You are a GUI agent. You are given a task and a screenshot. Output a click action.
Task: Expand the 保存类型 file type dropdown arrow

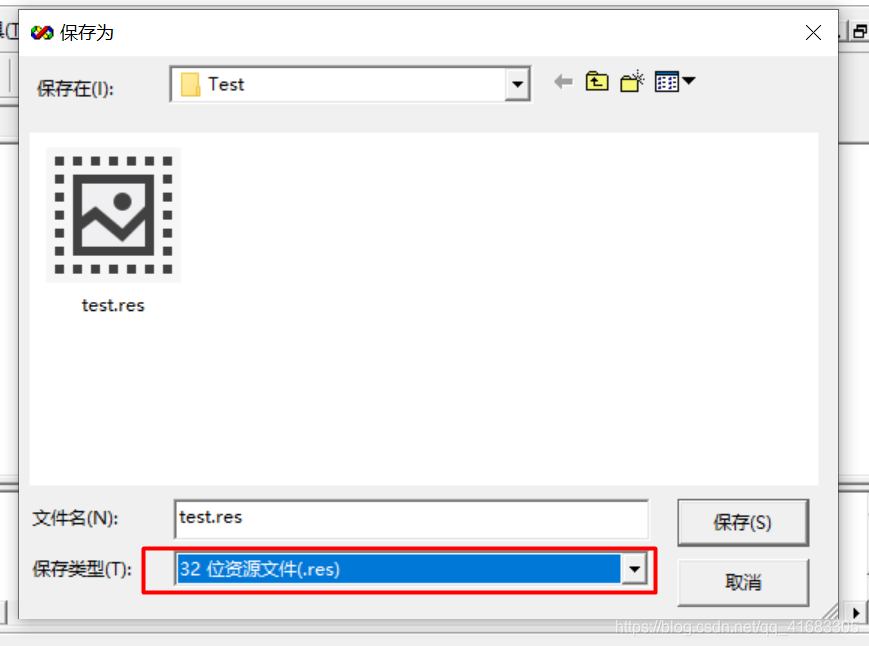click(x=635, y=569)
